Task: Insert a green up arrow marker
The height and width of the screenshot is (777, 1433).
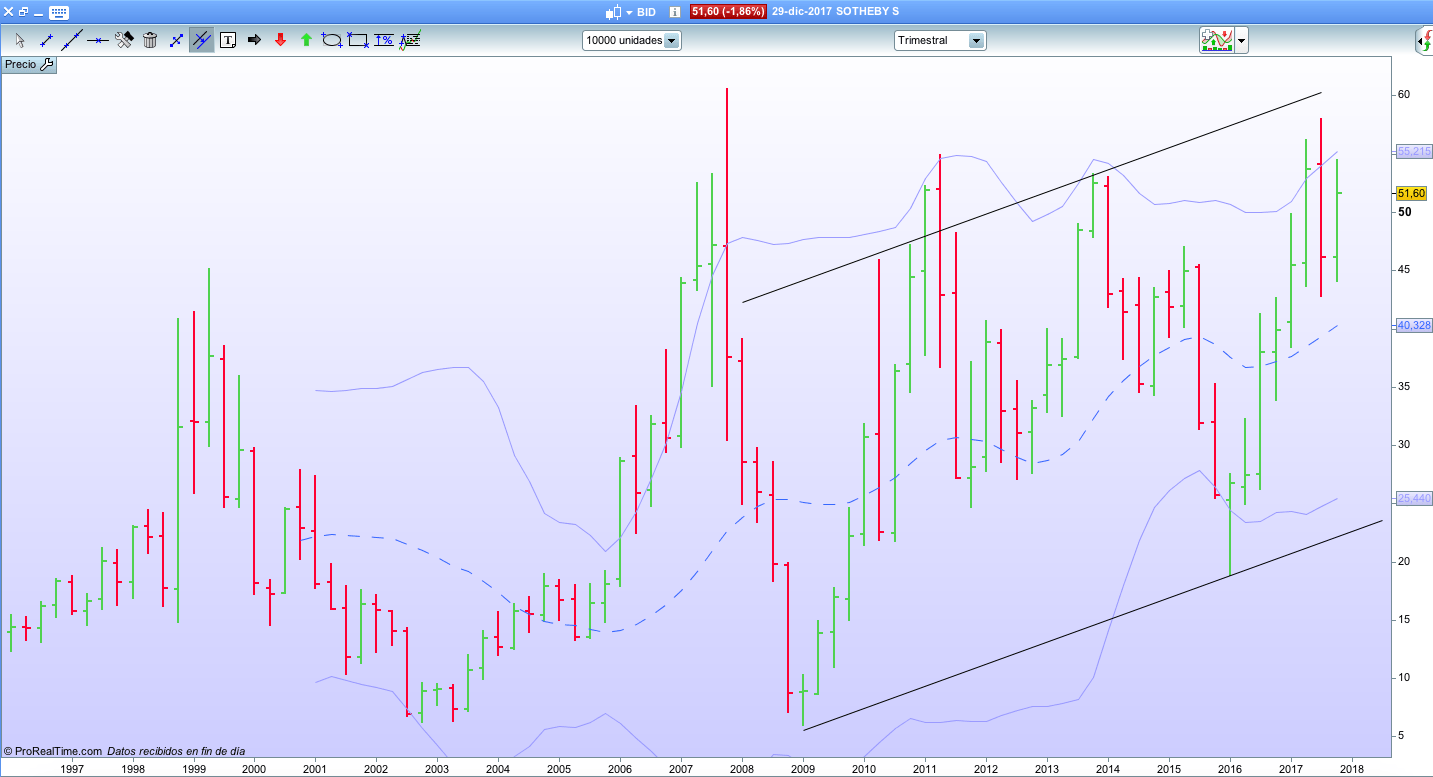Action: click(306, 40)
